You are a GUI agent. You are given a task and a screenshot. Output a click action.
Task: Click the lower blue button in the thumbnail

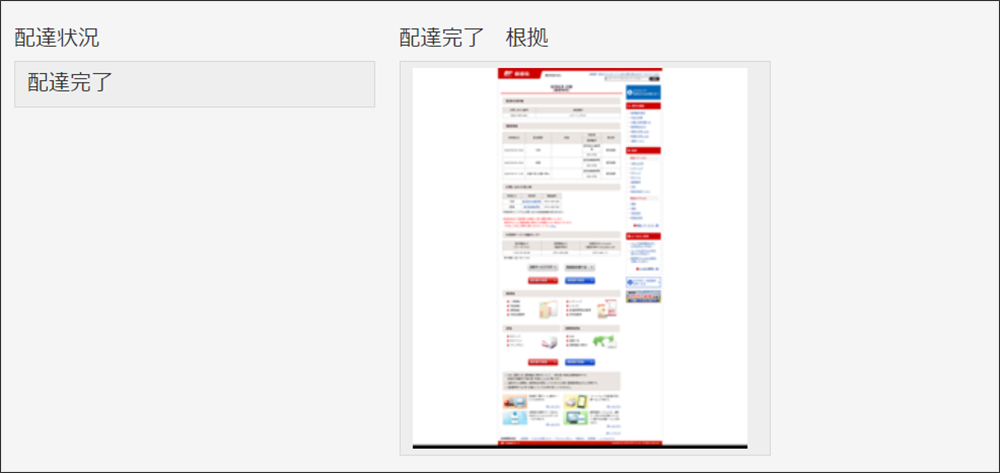pos(580,361)
